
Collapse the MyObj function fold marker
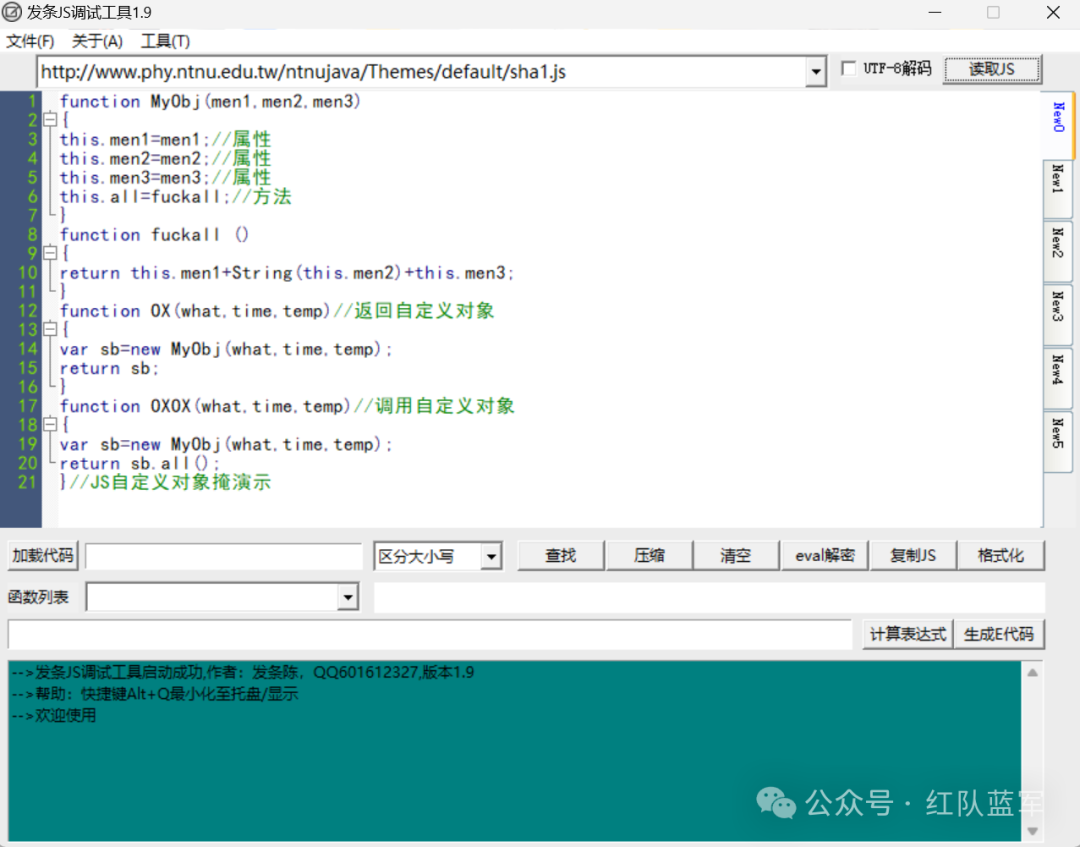point(49,120)
